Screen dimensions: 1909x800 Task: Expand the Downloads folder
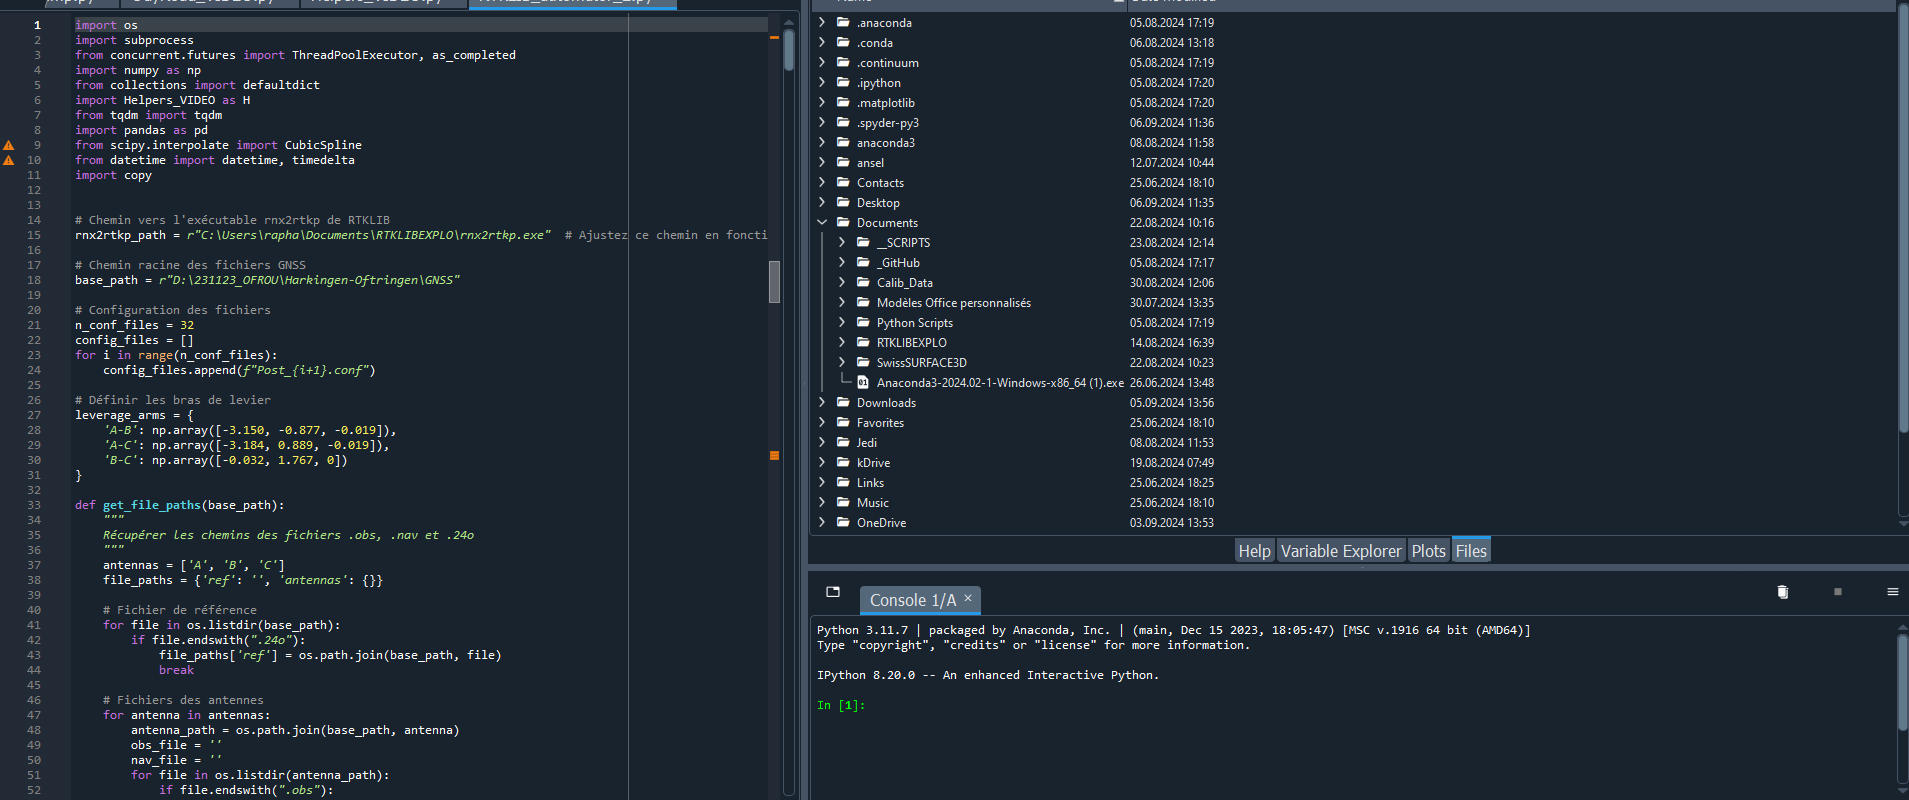click(822, 403)
